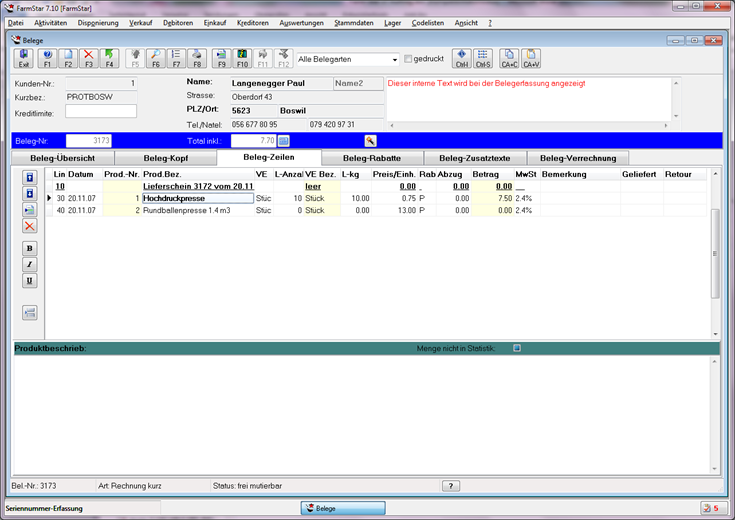Screen dimensions: 735x520
Task: Click the Preis/Einh. cell 13.00
Action: tap(394, 211)
